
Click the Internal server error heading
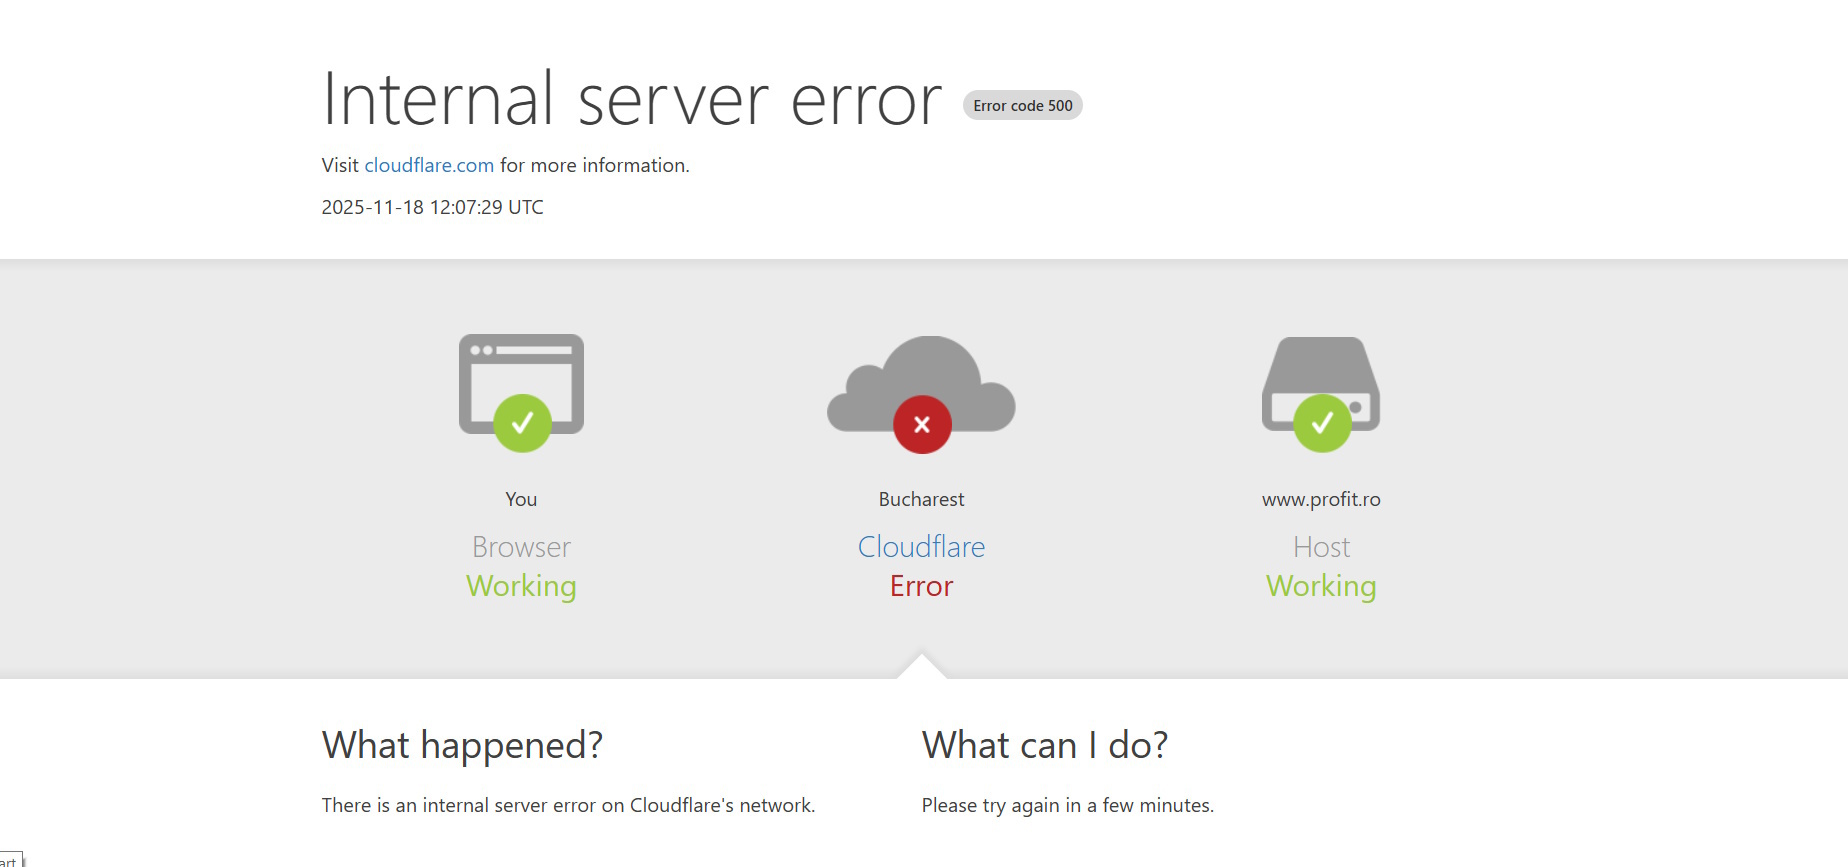pyautogui.click(x=631, y=100)
